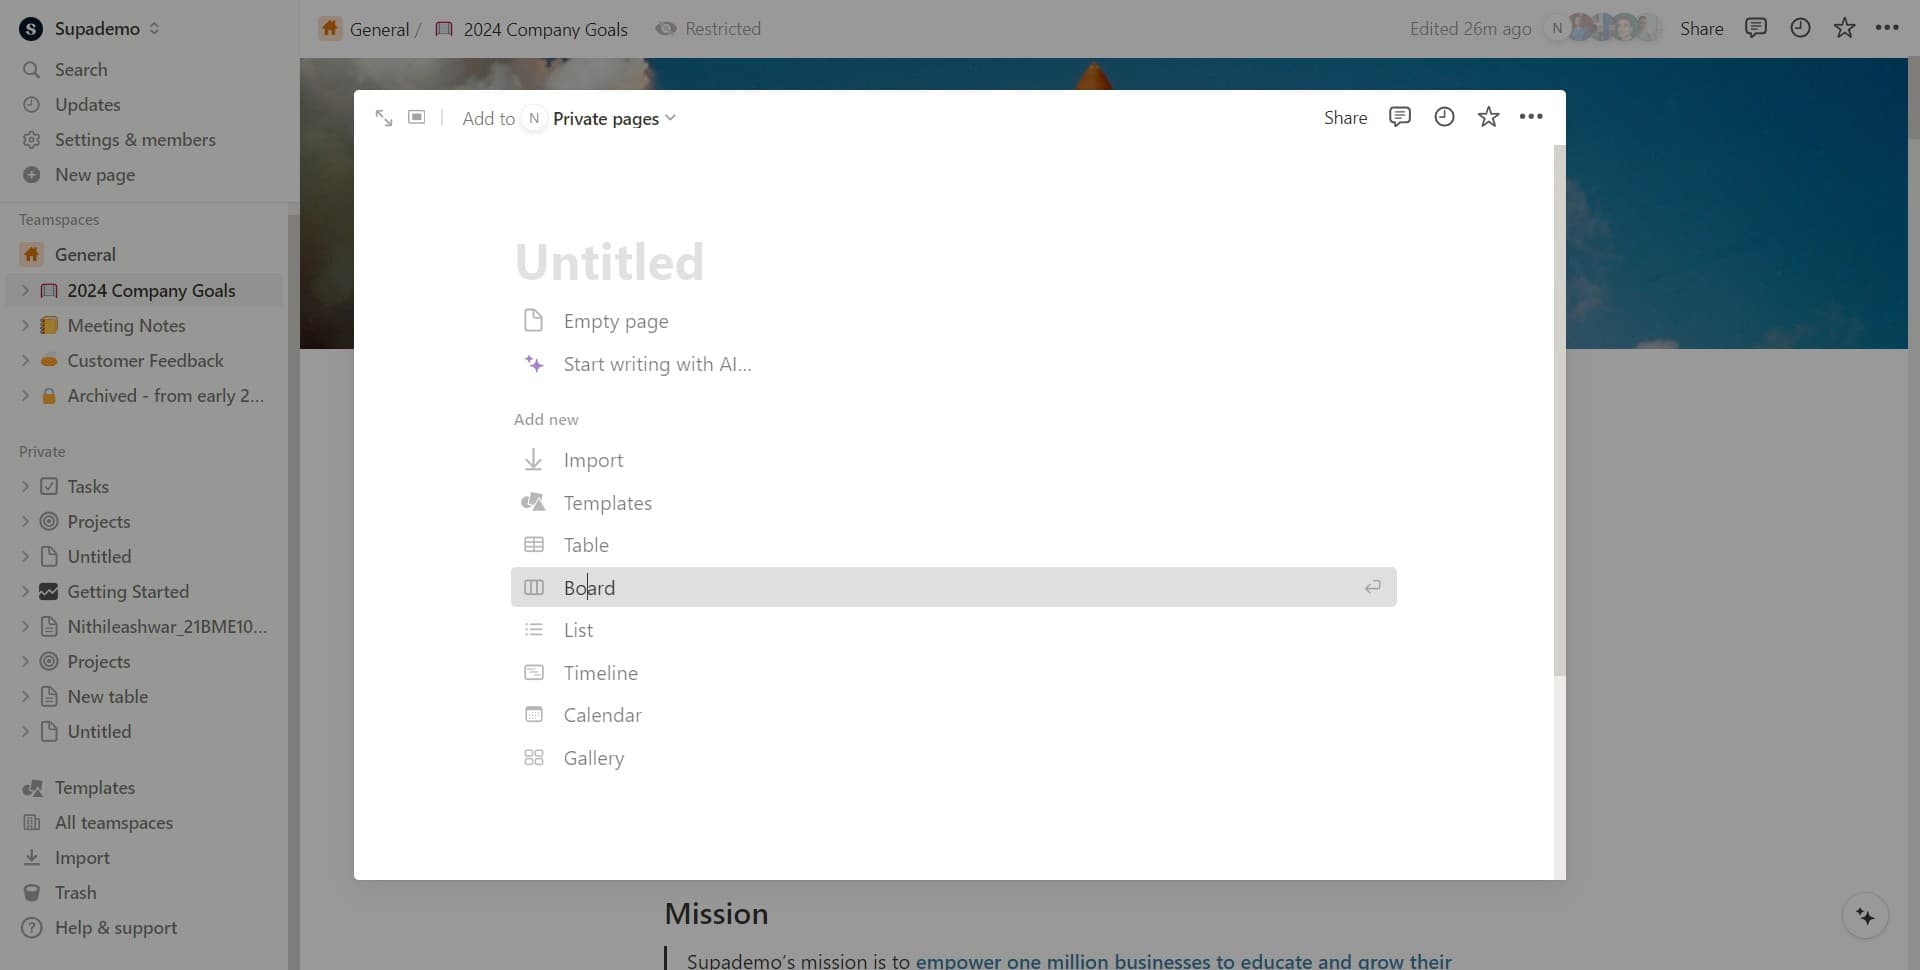Open page history clock in modal
1920x970 pixels.
tap(1444, 117)
